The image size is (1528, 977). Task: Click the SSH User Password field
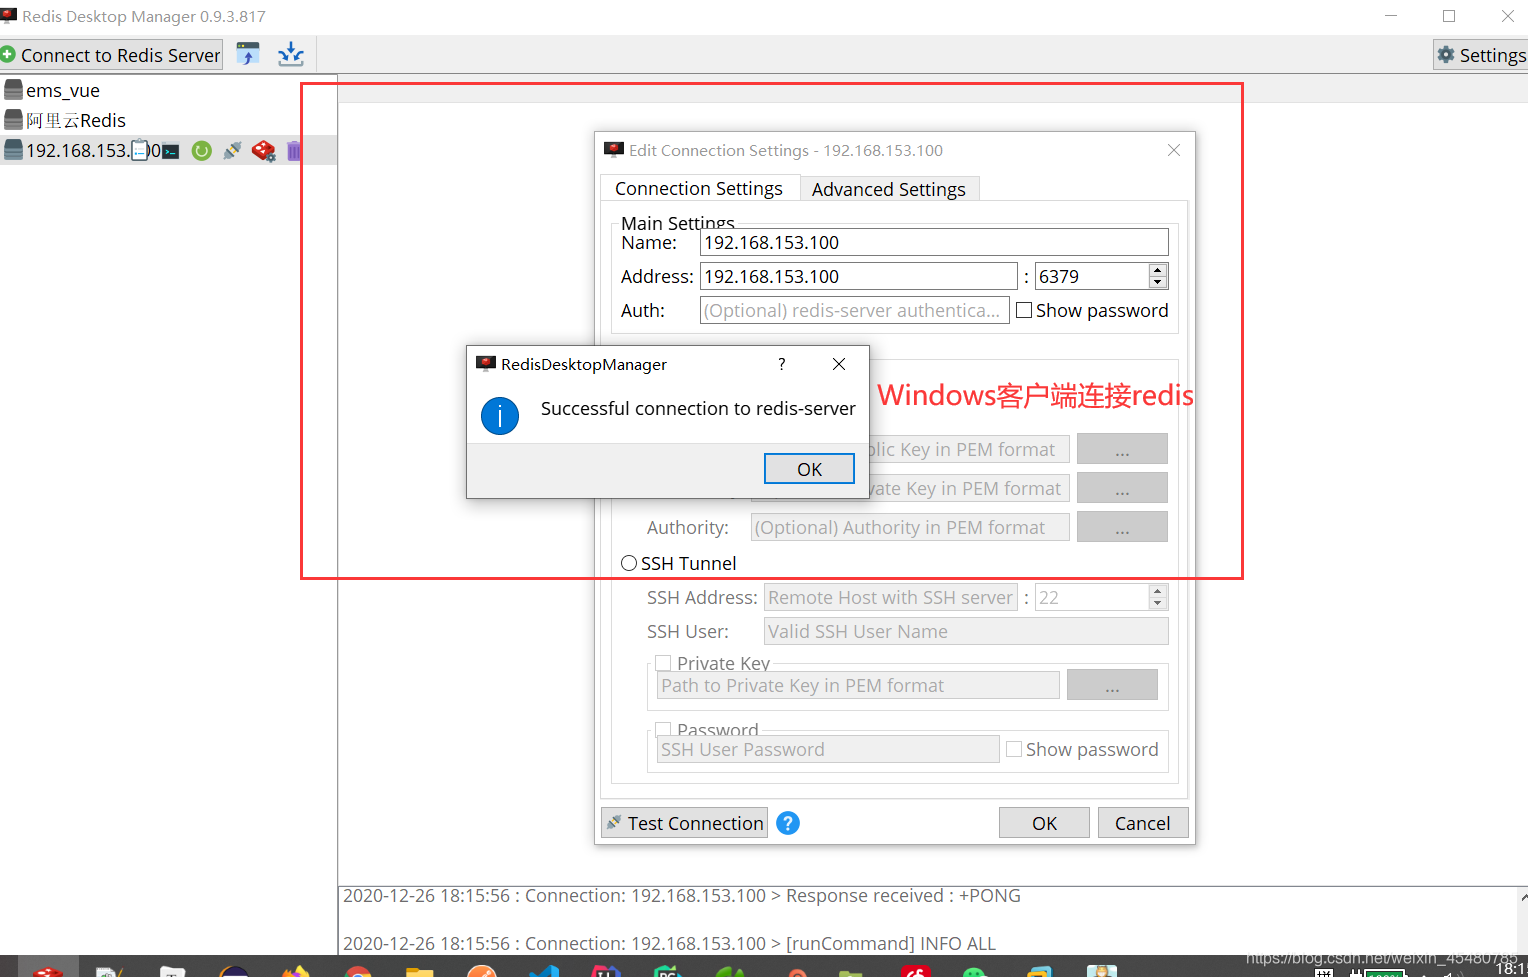[x=828, y=749]
